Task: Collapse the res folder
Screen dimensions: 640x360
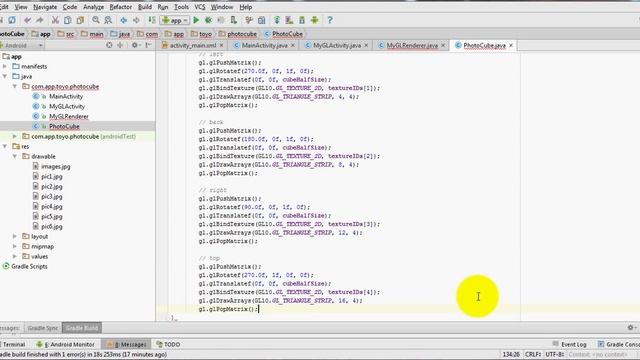Action: (x=5, y=146)
